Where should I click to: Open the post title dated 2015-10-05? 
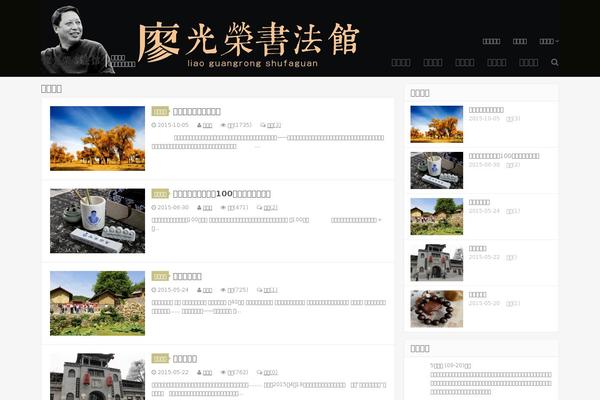(197, 111)
